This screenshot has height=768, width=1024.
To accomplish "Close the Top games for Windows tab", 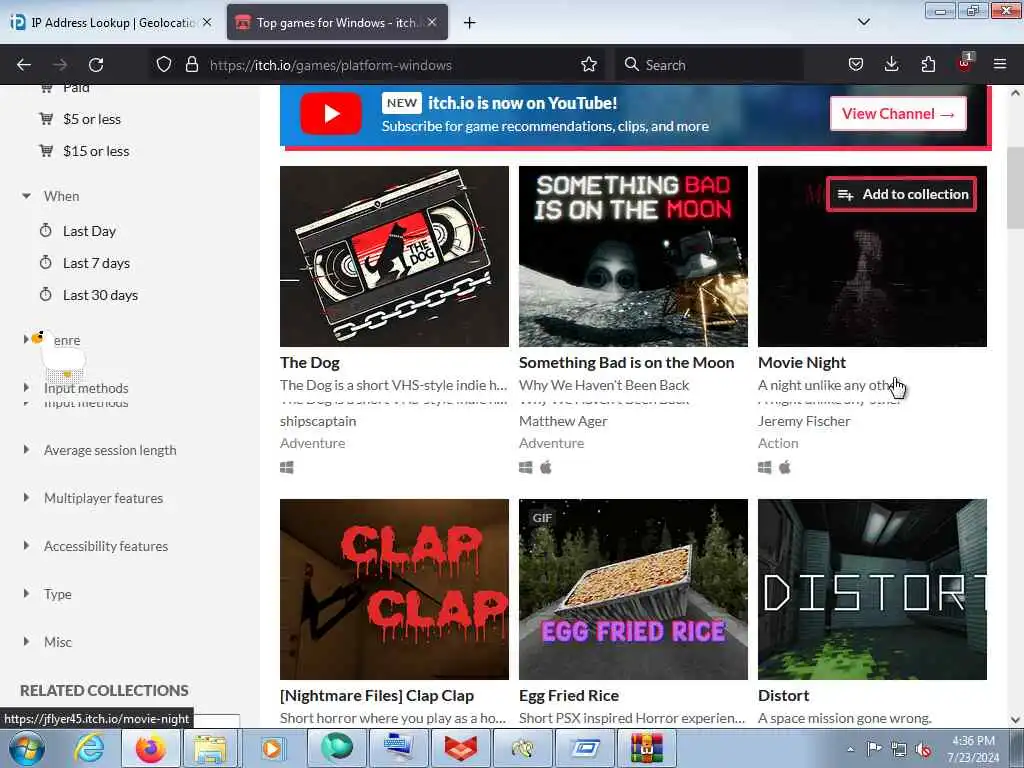I will coord(432,22).
